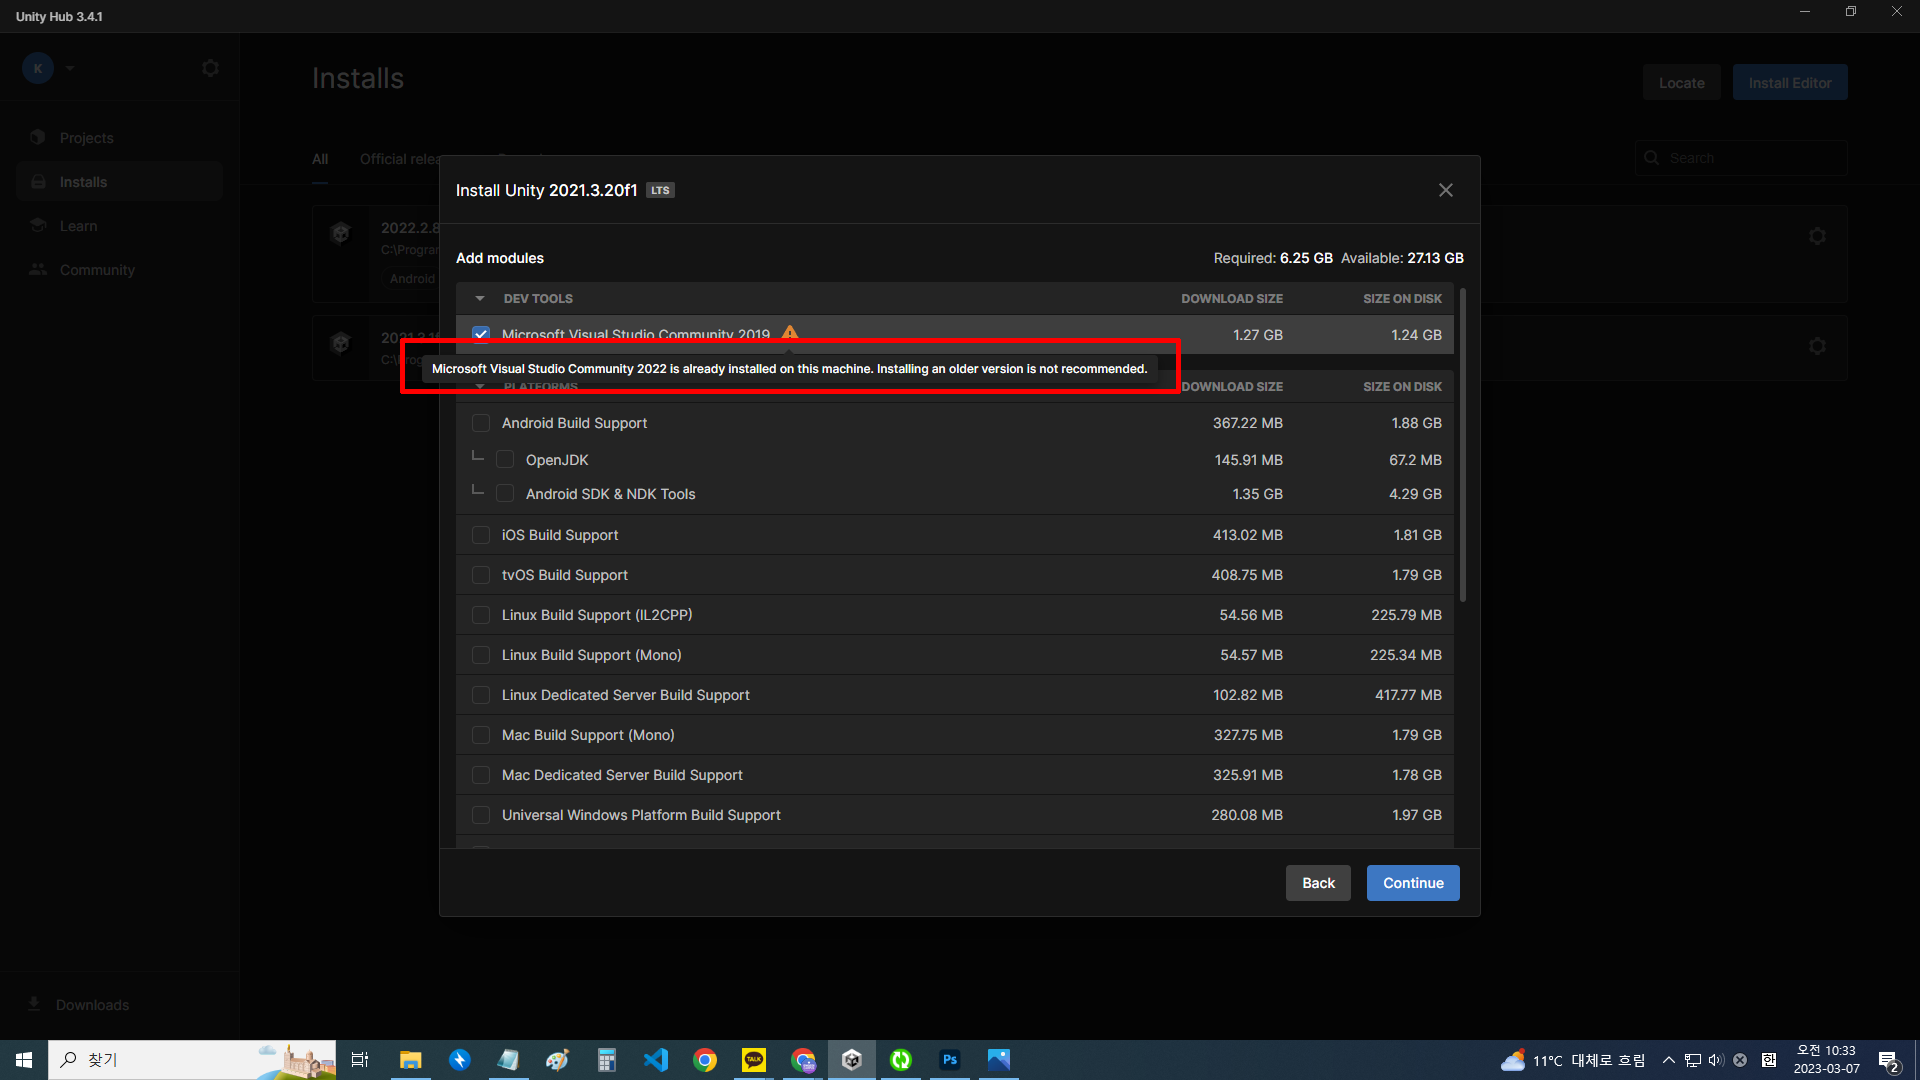Image resolution: width=1920 pixels, height=1080 pixels.
Task: Enable tvOS Build Support
Action: coord(481,575)
